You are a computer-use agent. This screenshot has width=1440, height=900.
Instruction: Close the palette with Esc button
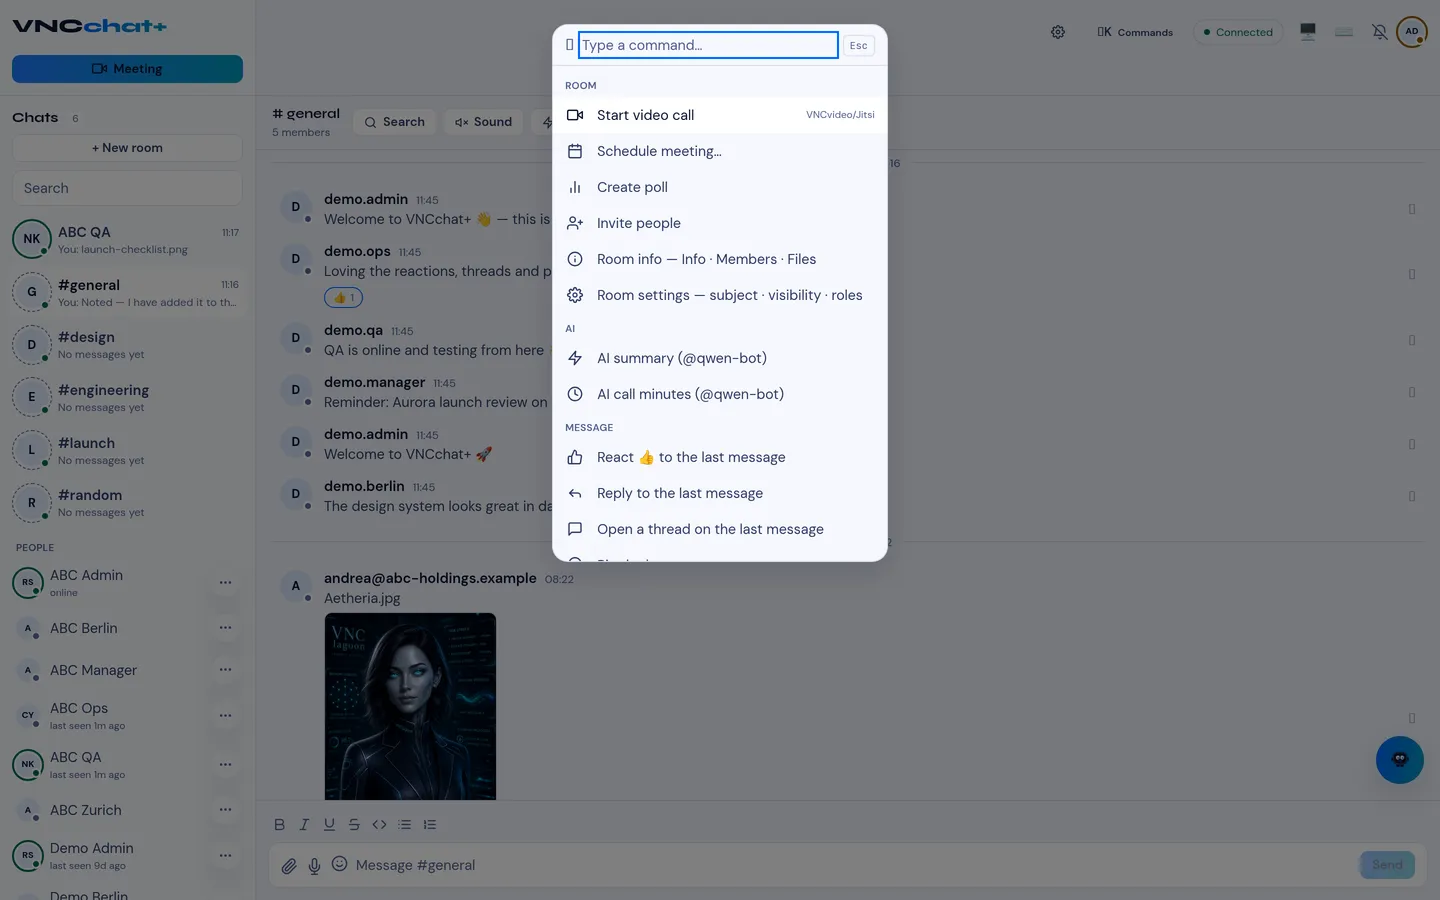pos(858,45)
